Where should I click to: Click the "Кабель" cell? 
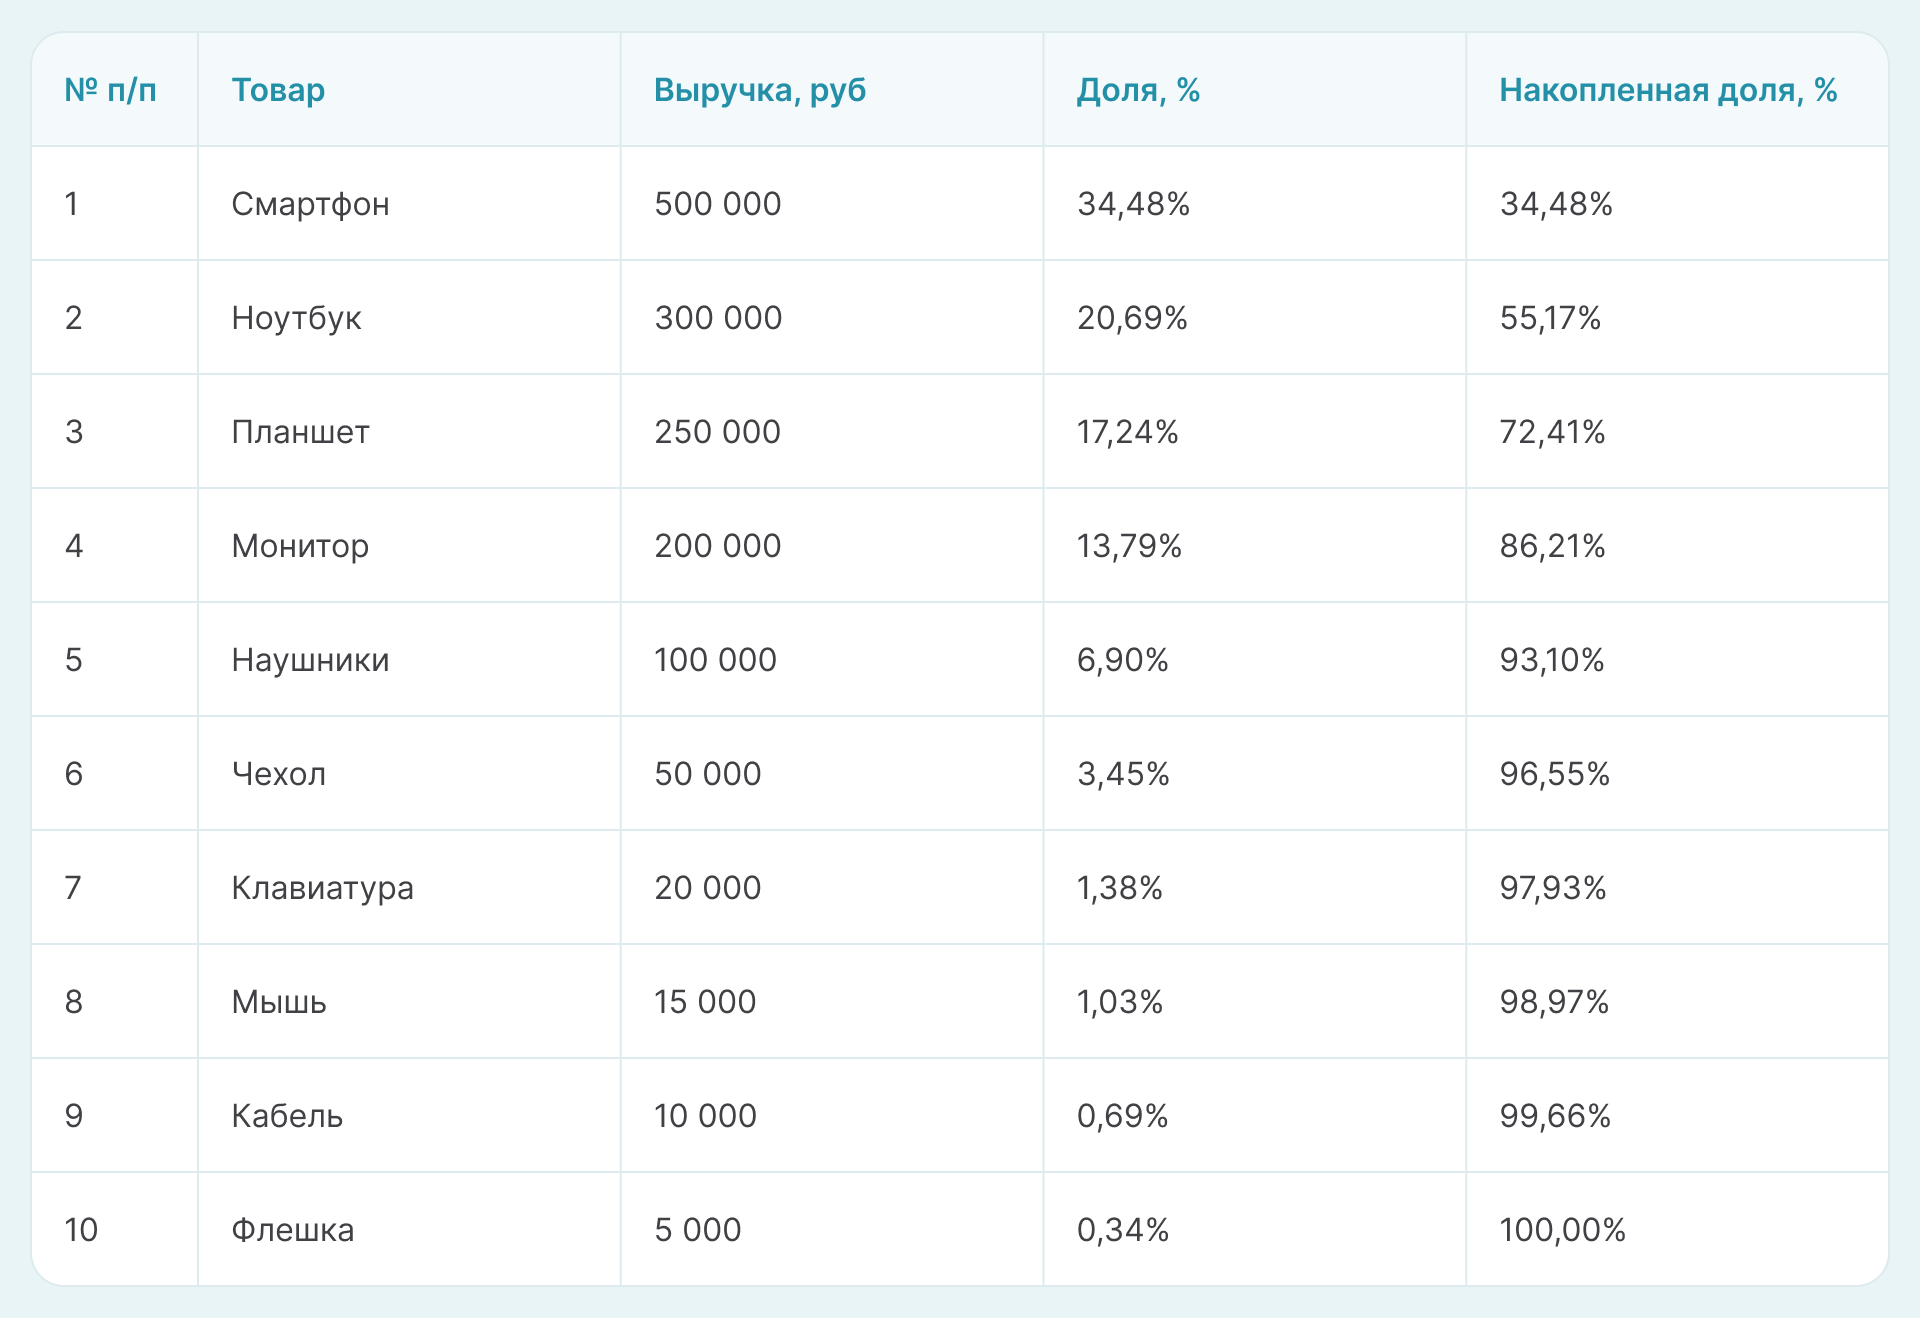(287, 1116)
